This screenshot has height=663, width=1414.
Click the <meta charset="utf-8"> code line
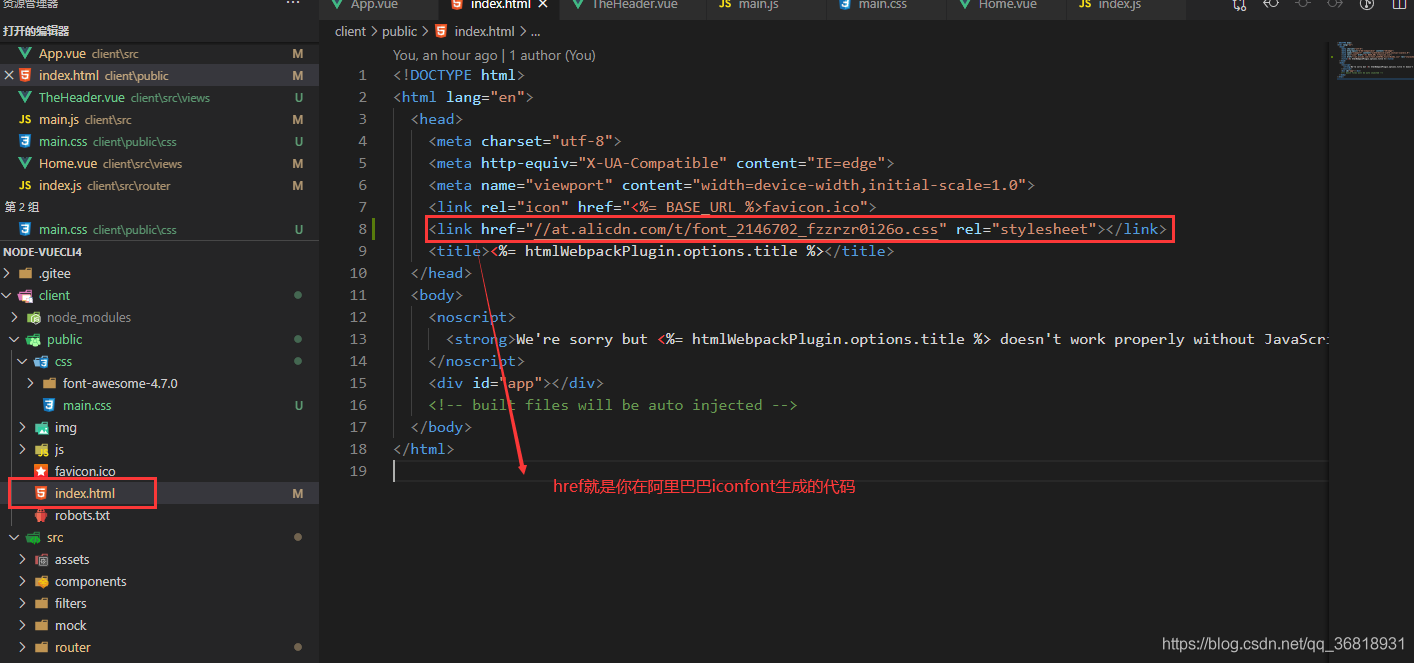525,141
